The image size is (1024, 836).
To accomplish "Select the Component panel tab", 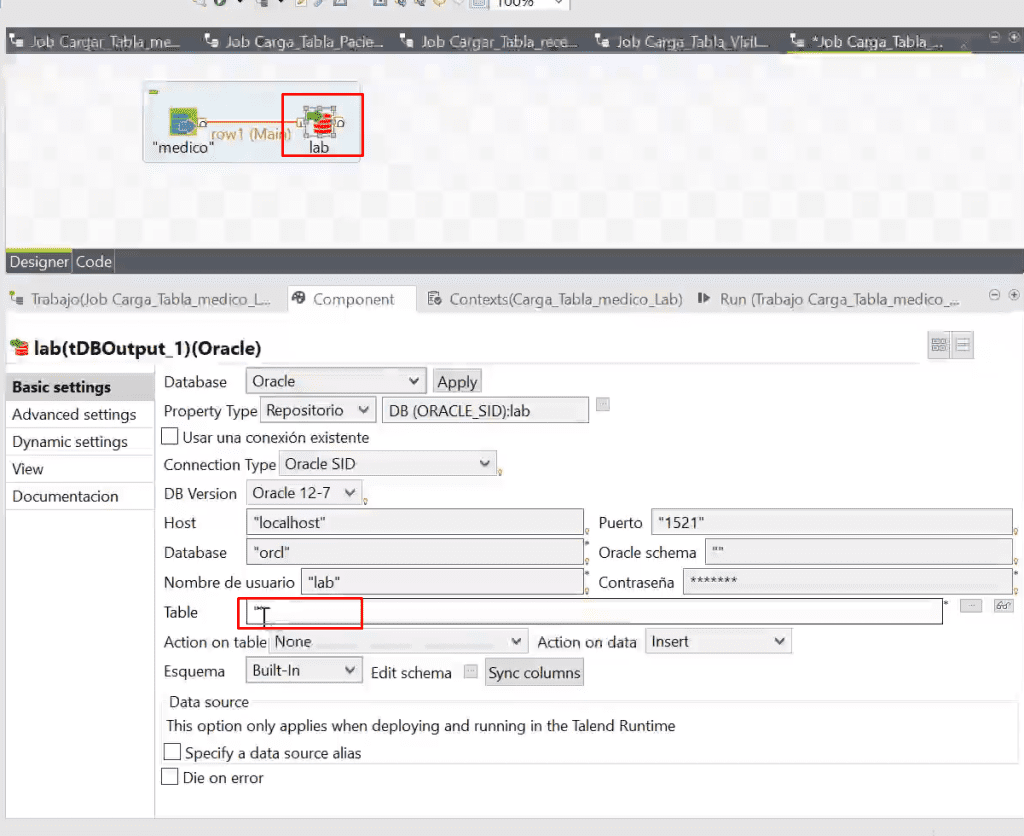I will tap(353, 299).
